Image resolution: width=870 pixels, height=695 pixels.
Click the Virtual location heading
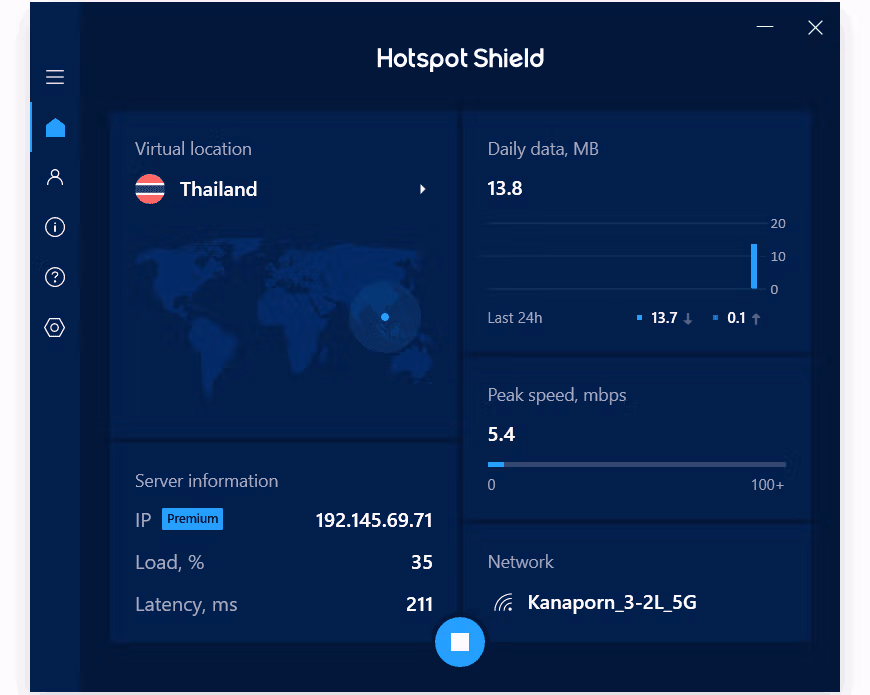tap(193, 149)
